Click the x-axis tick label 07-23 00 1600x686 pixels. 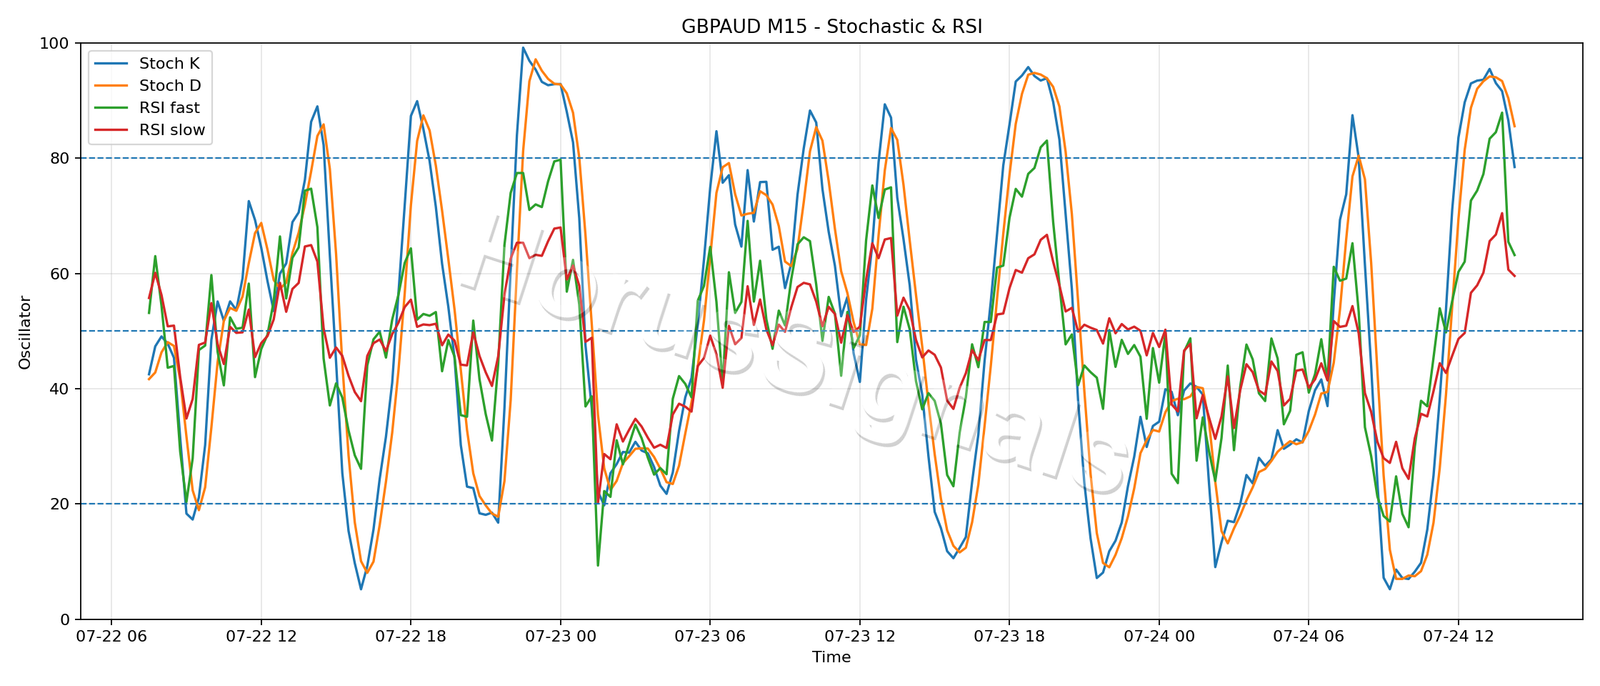(560, 636)
